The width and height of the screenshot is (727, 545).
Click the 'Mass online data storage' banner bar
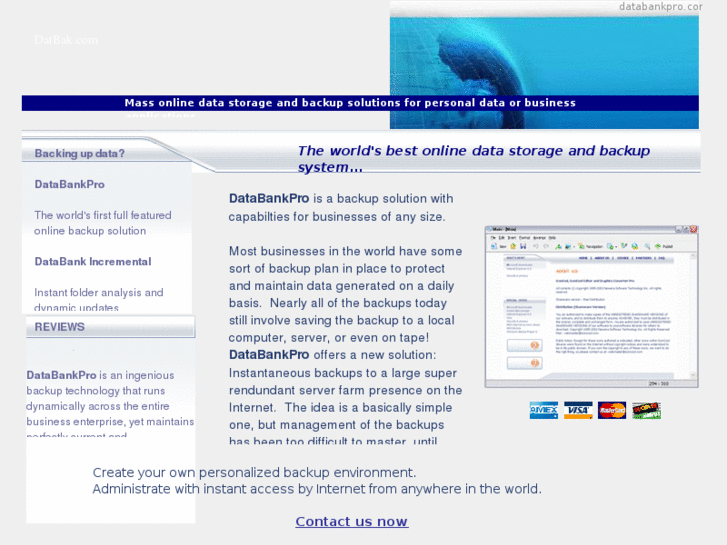[x=360, y=103]
